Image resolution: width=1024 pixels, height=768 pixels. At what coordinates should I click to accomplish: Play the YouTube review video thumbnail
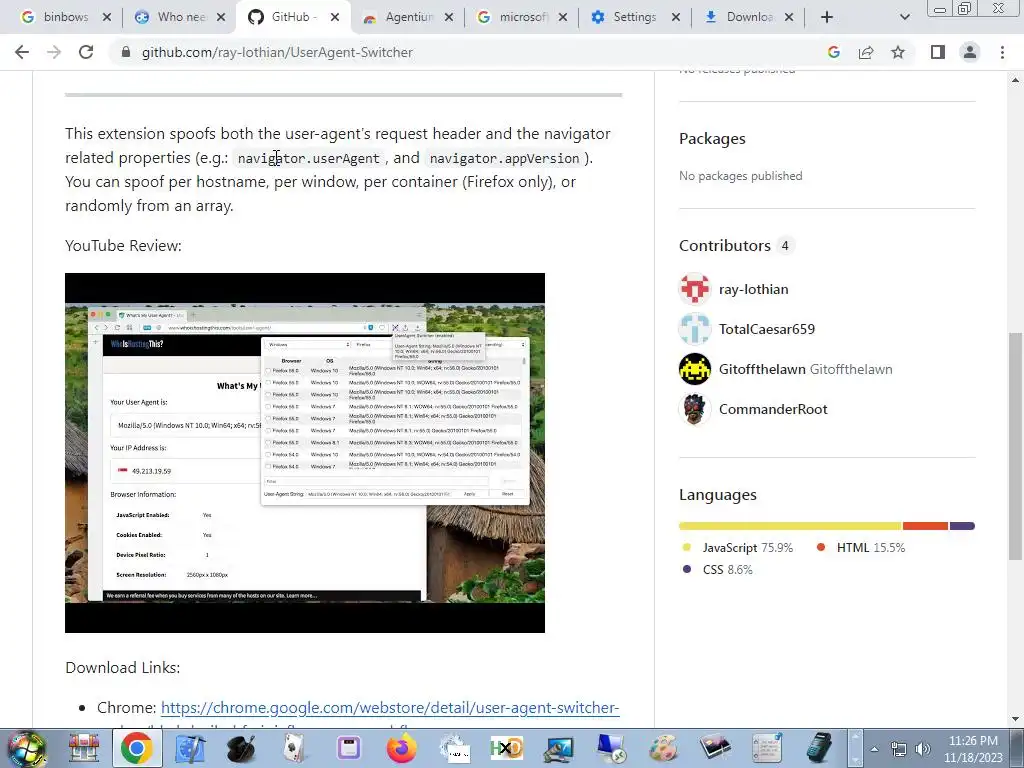pos(305,453)
